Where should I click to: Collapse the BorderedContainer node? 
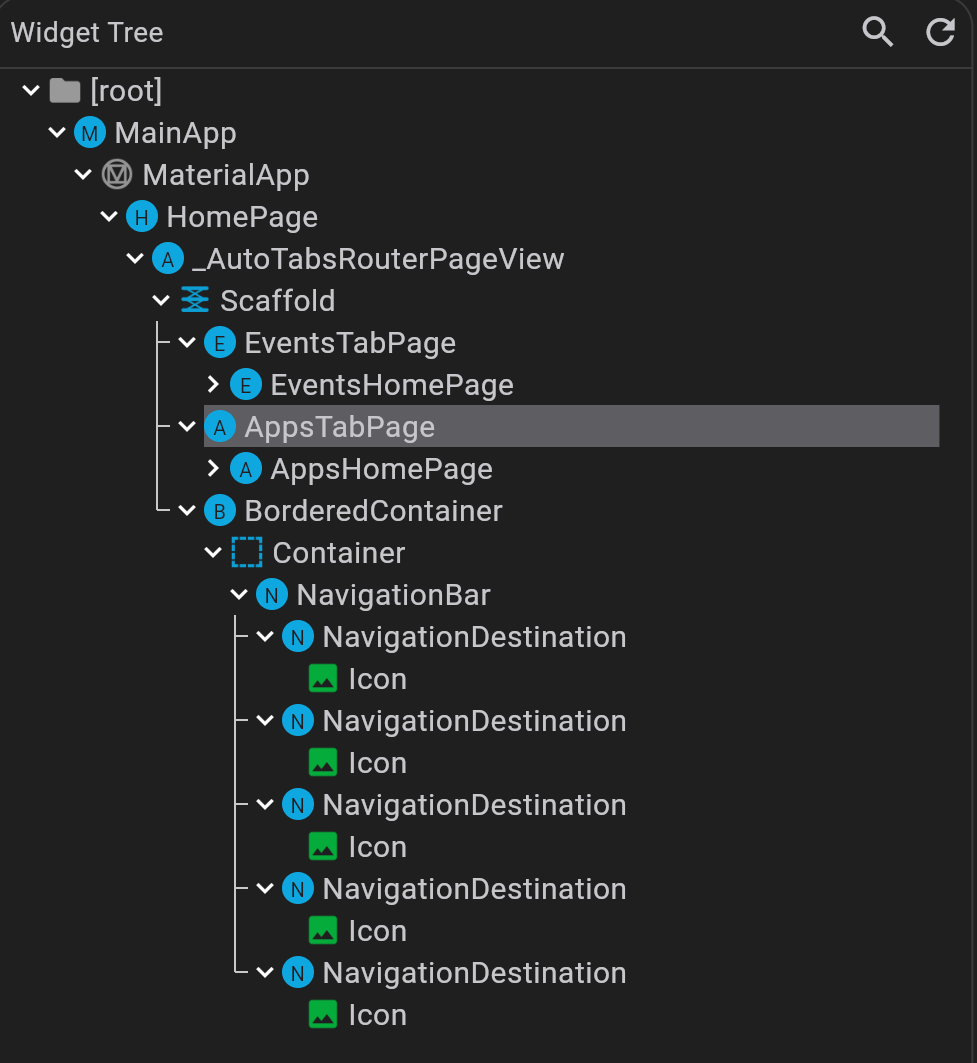[x=188, y=510]
